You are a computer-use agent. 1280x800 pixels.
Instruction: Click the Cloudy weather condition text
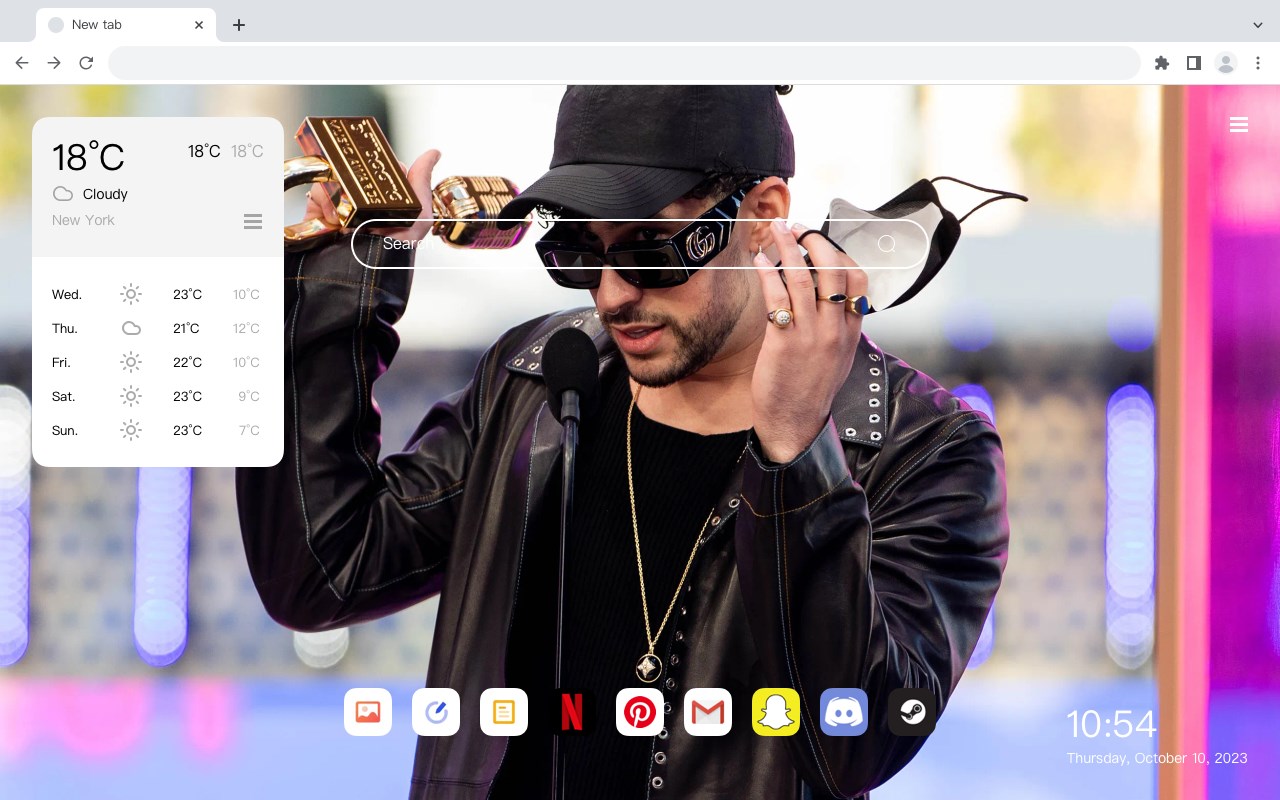(105, 194)
